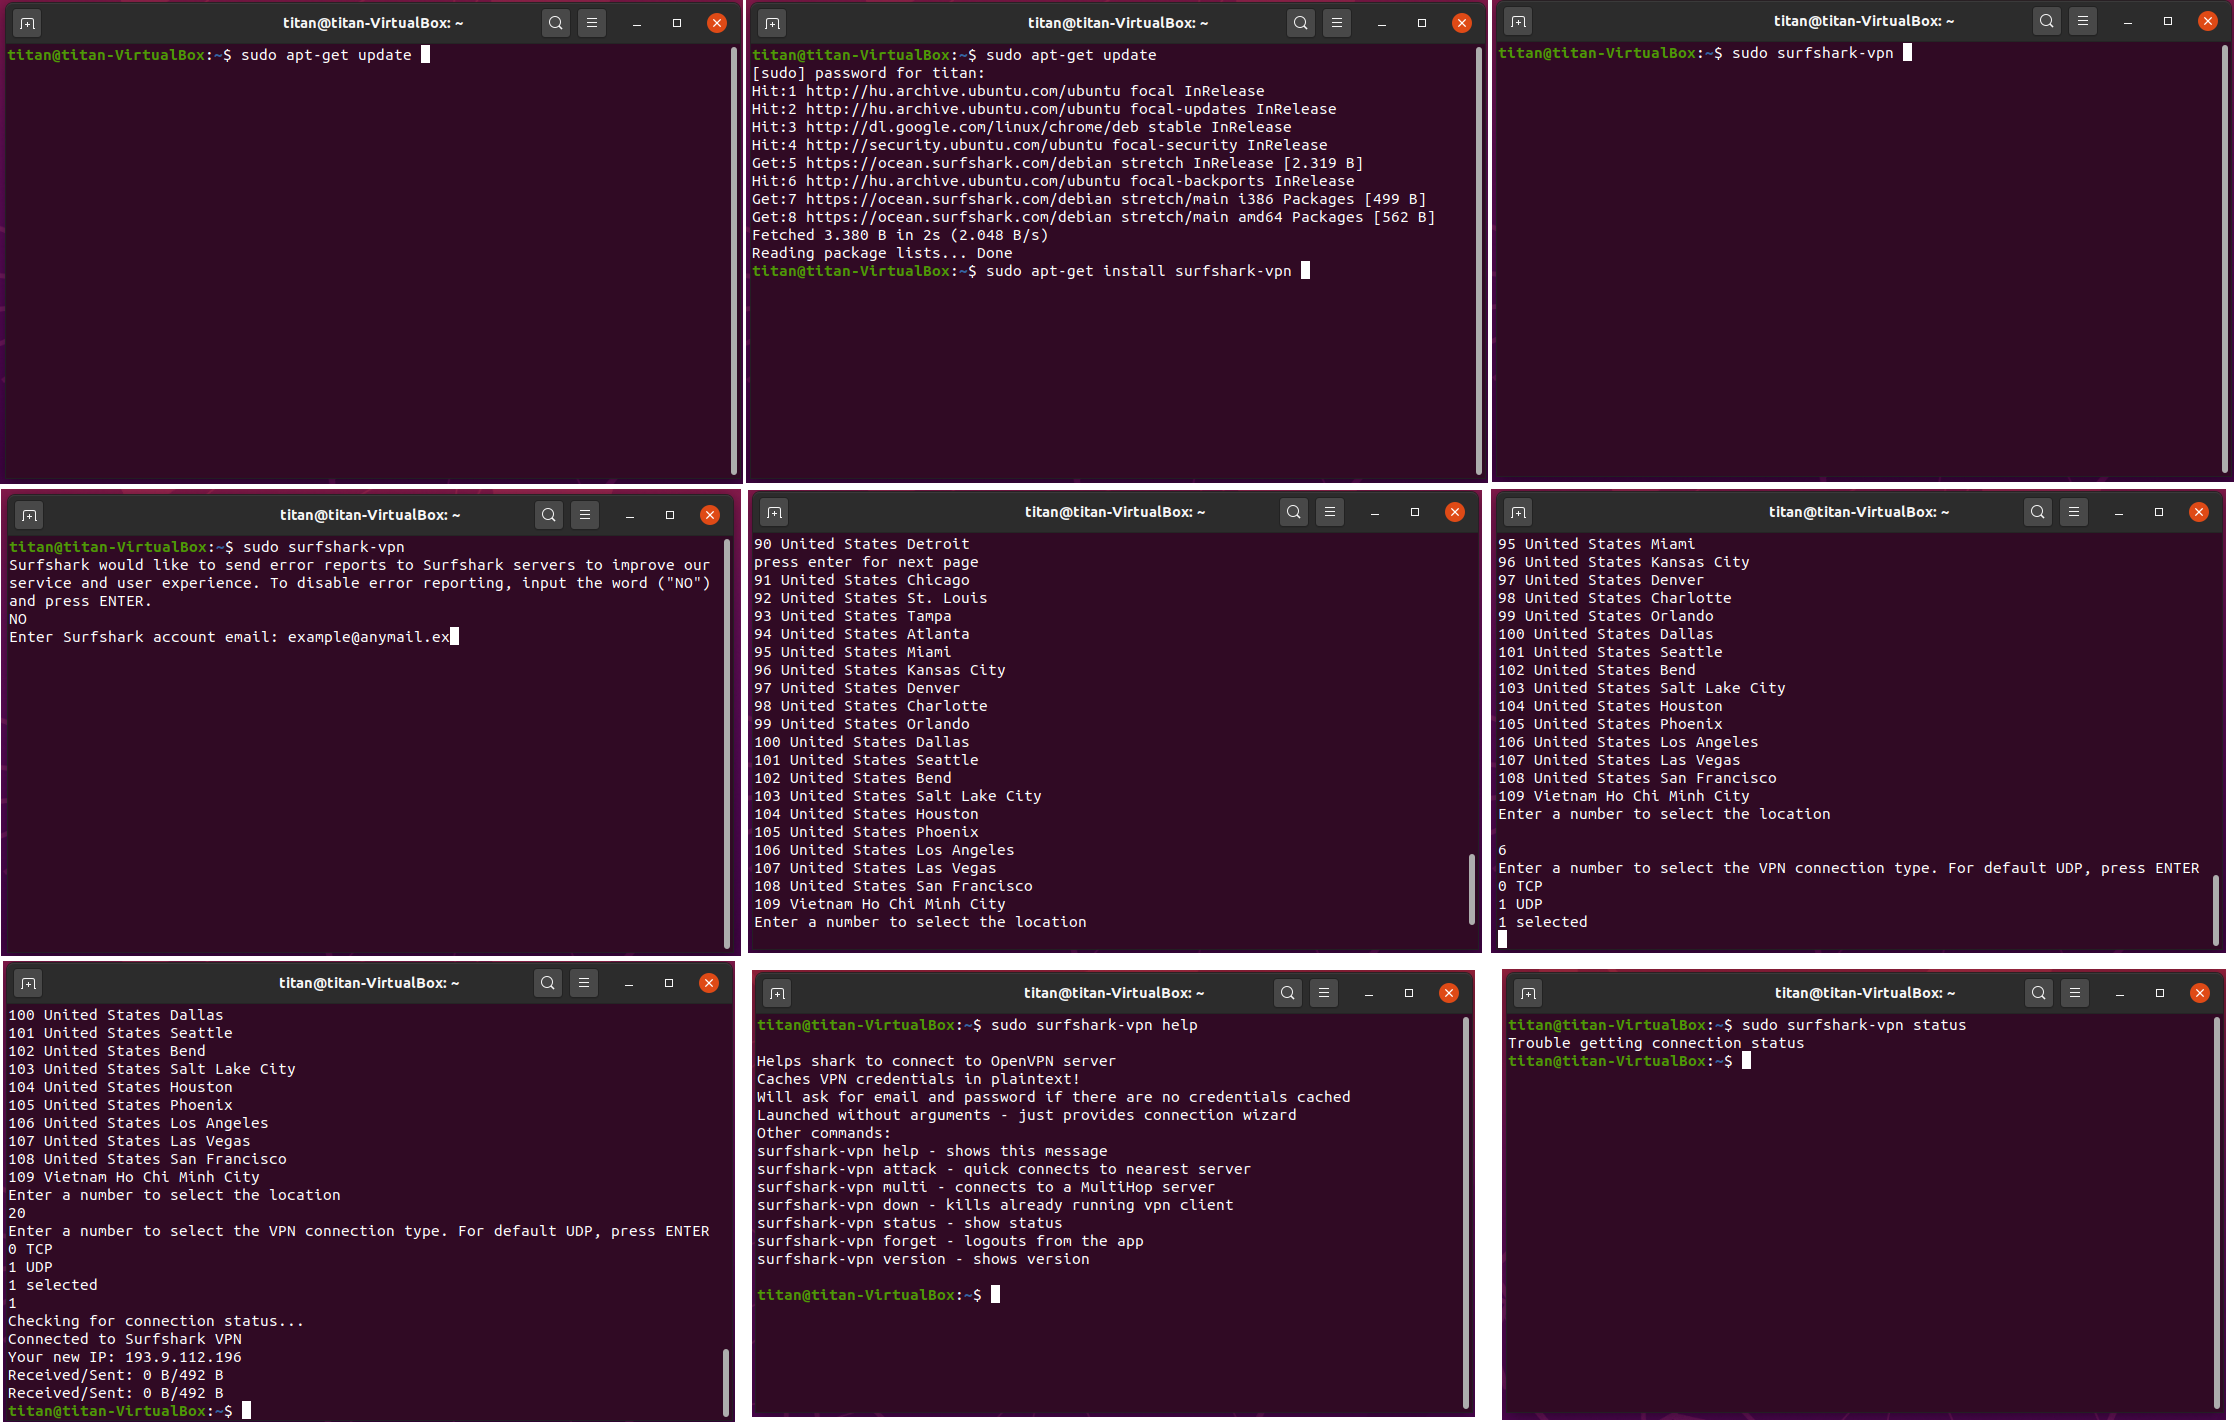Click '93 United States Tampa' list entry
The height and width of the screenshot is (1422, 2234).
pyautogui.click(x=853, y=616)
